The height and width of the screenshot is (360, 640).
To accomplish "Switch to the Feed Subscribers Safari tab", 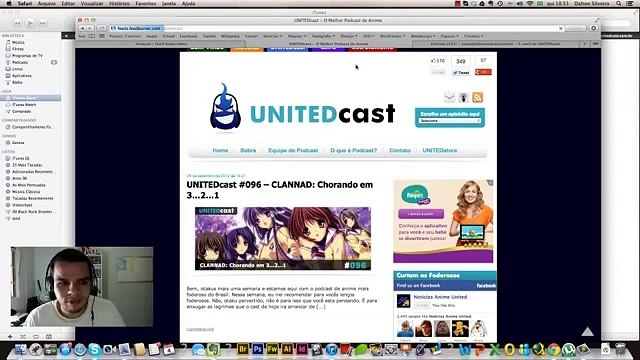I will 162,44.
